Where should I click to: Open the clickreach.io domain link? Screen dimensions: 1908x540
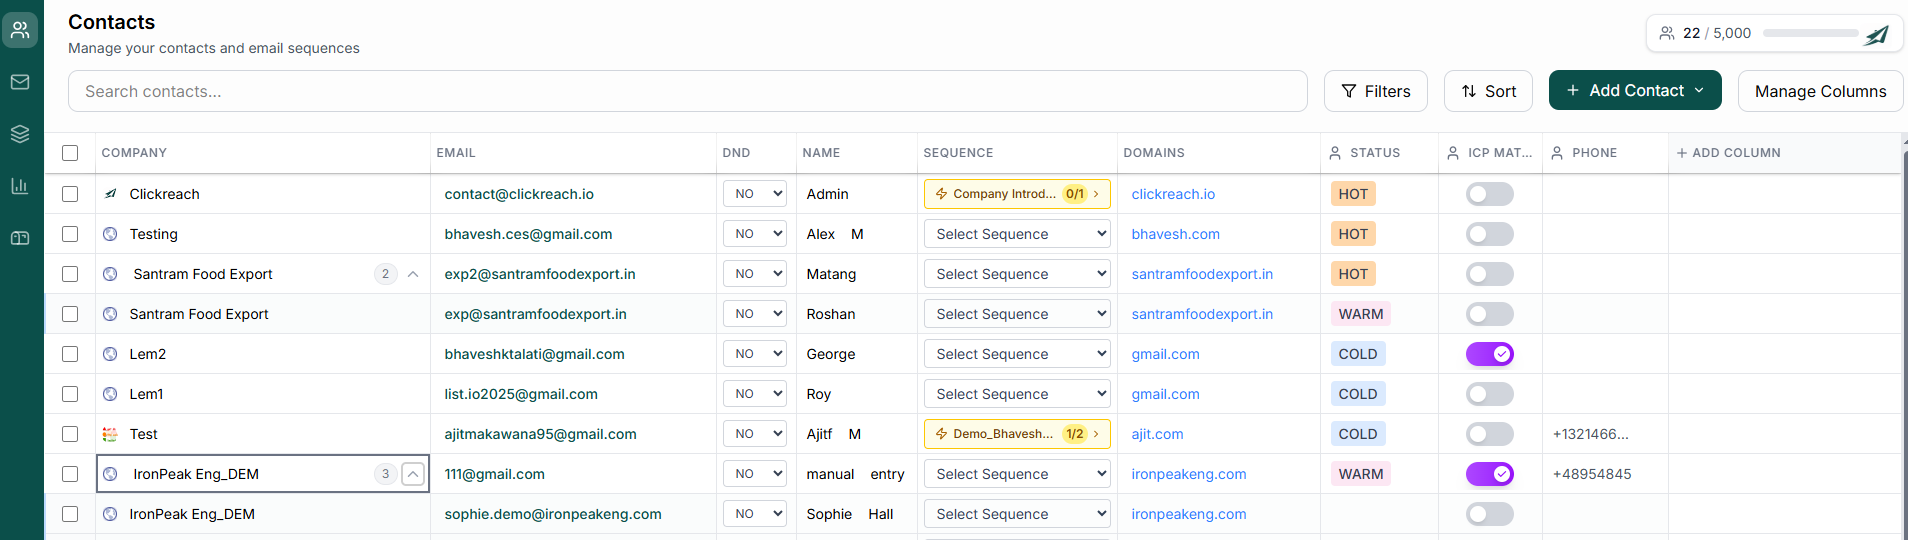click(1173, 194)
